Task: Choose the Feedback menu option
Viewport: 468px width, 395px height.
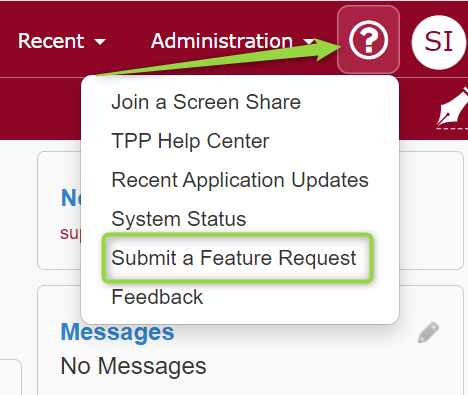Action: [x=157, y=297]
